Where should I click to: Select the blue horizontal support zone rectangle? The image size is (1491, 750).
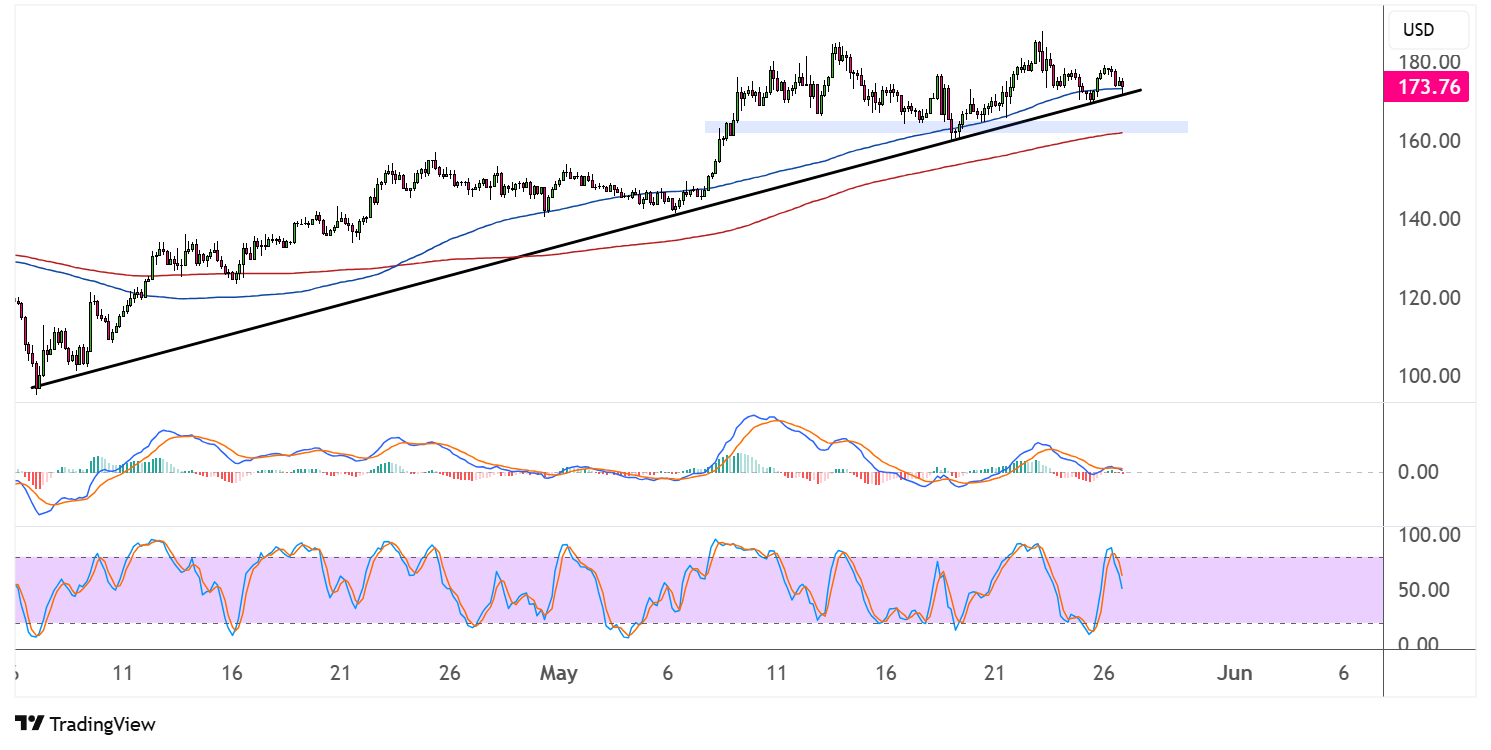[x=946, y=127]
